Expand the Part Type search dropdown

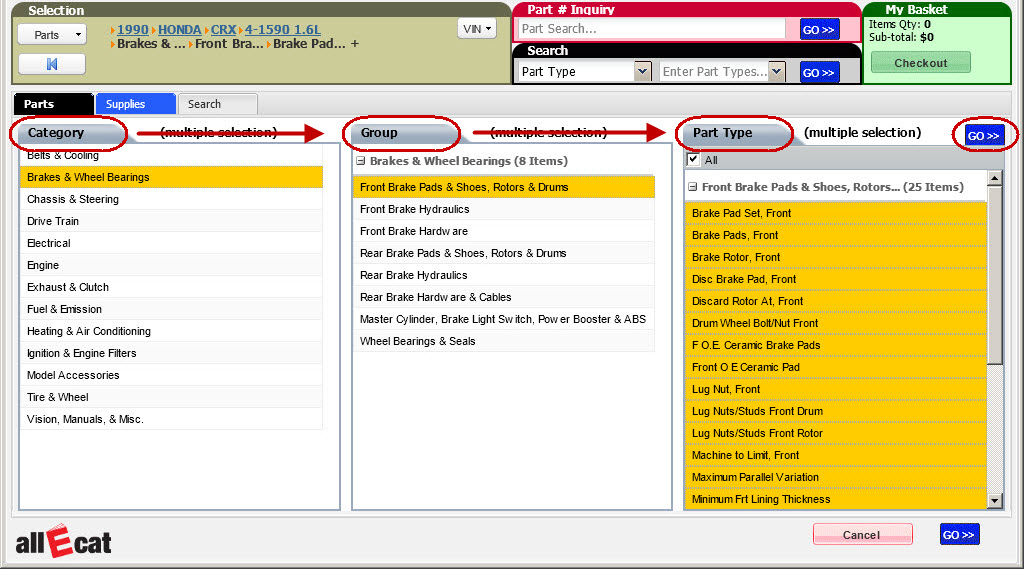pyautogui.click(x=643, y=72)
